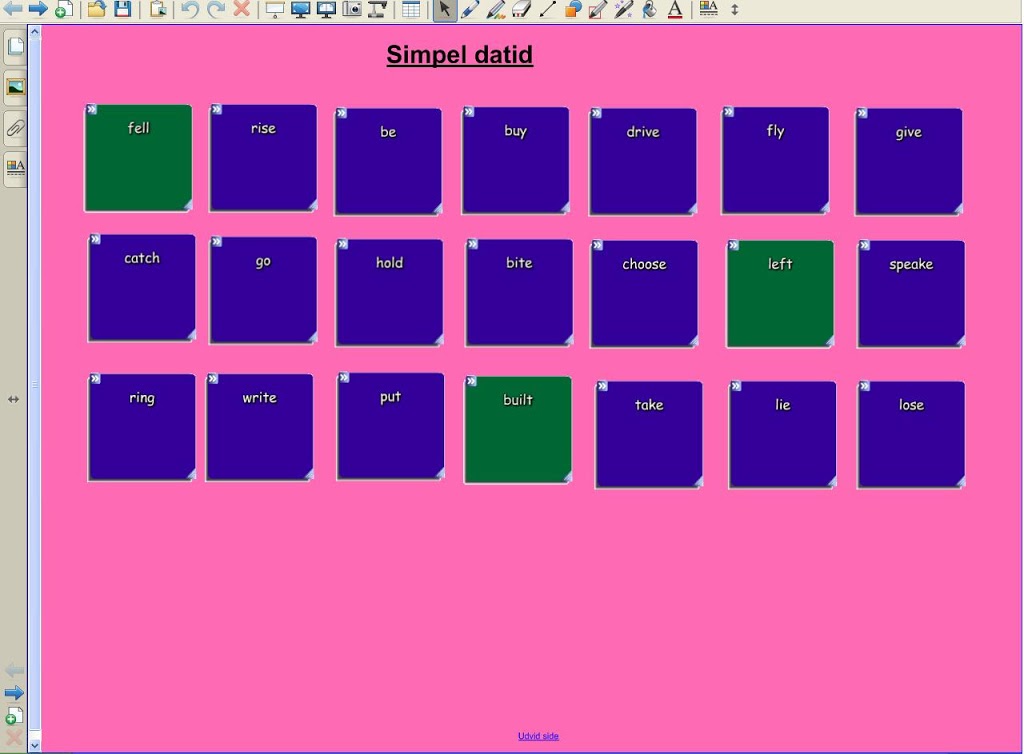Flip the 'choose' card

644,294
